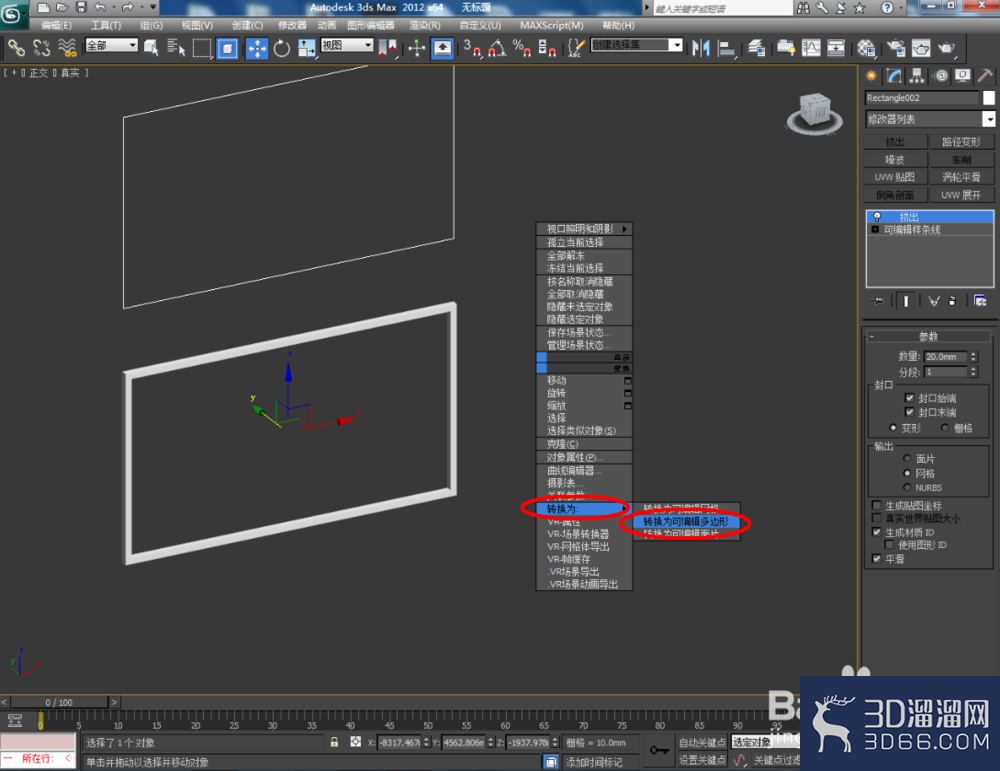Screen dimensions: 1000x771
Task: Click the 挤出 modifier button
Action: coord(895,142)
